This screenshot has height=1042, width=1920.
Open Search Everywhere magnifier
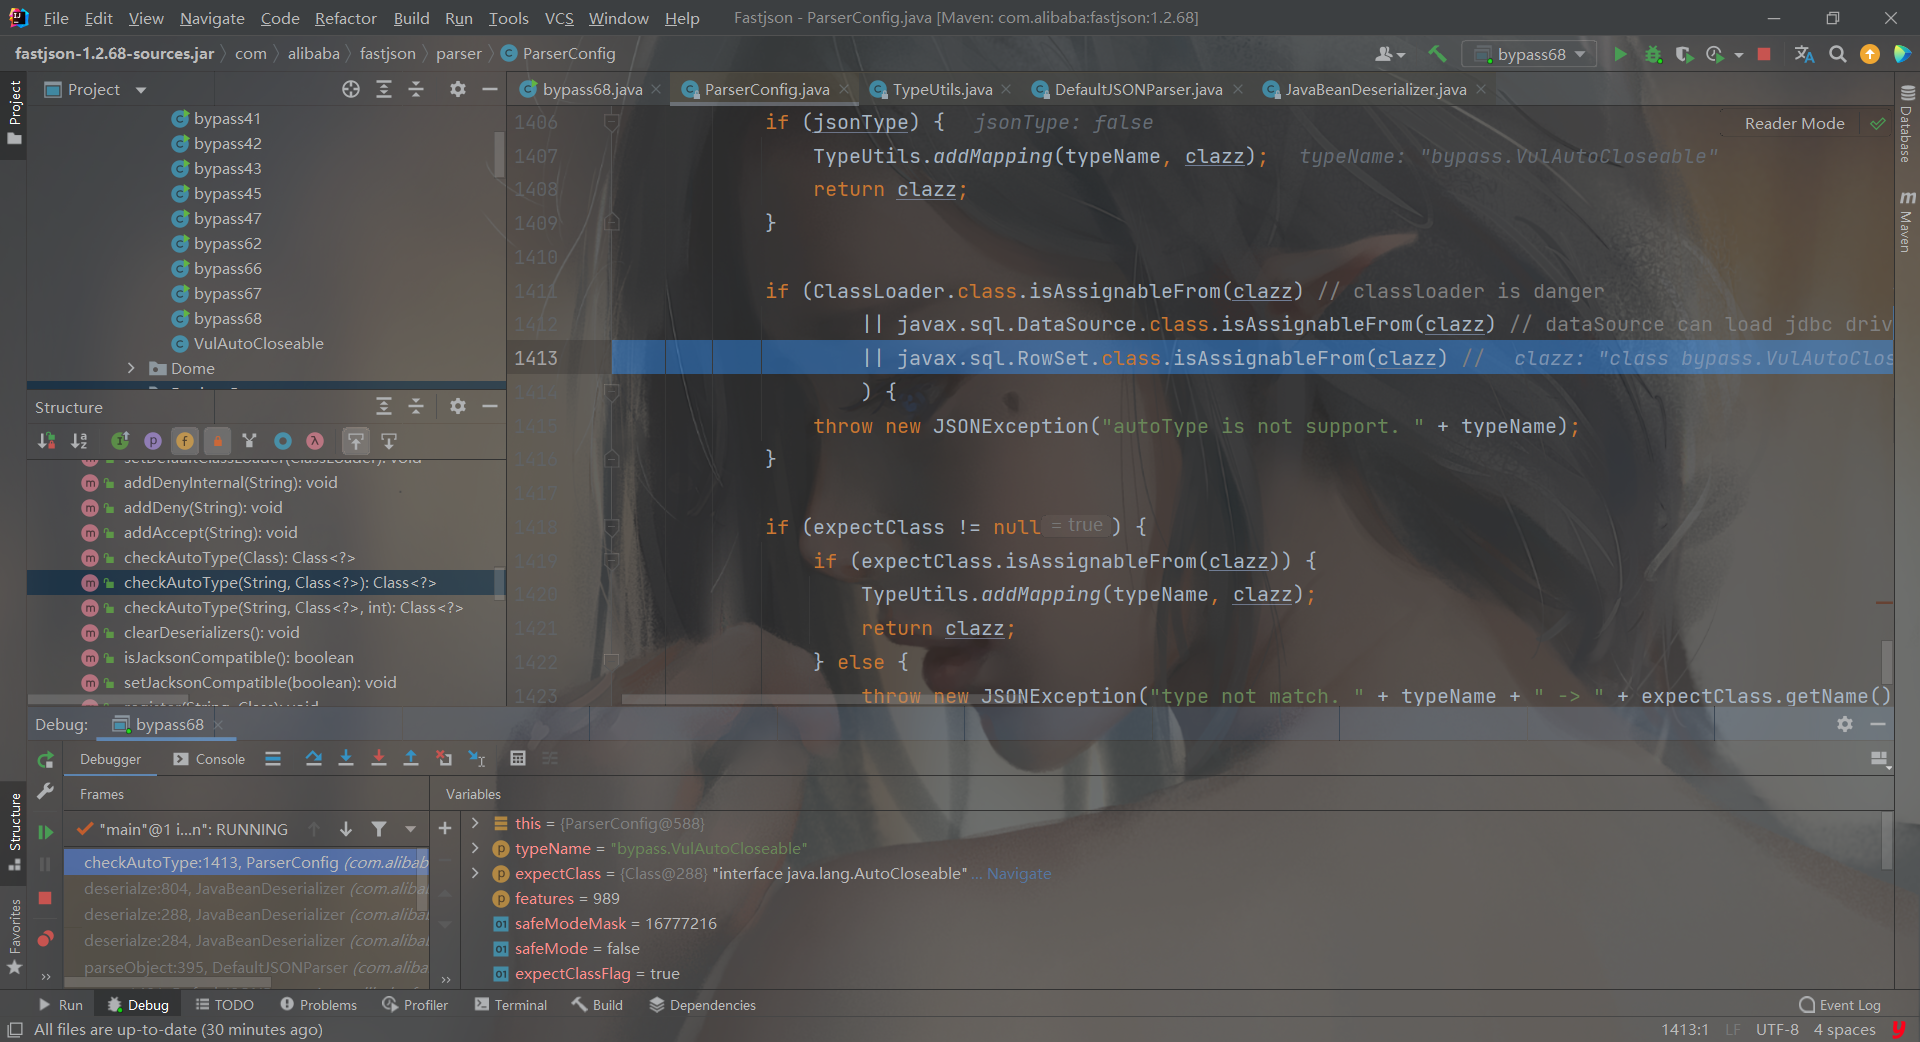point(1837,54)
